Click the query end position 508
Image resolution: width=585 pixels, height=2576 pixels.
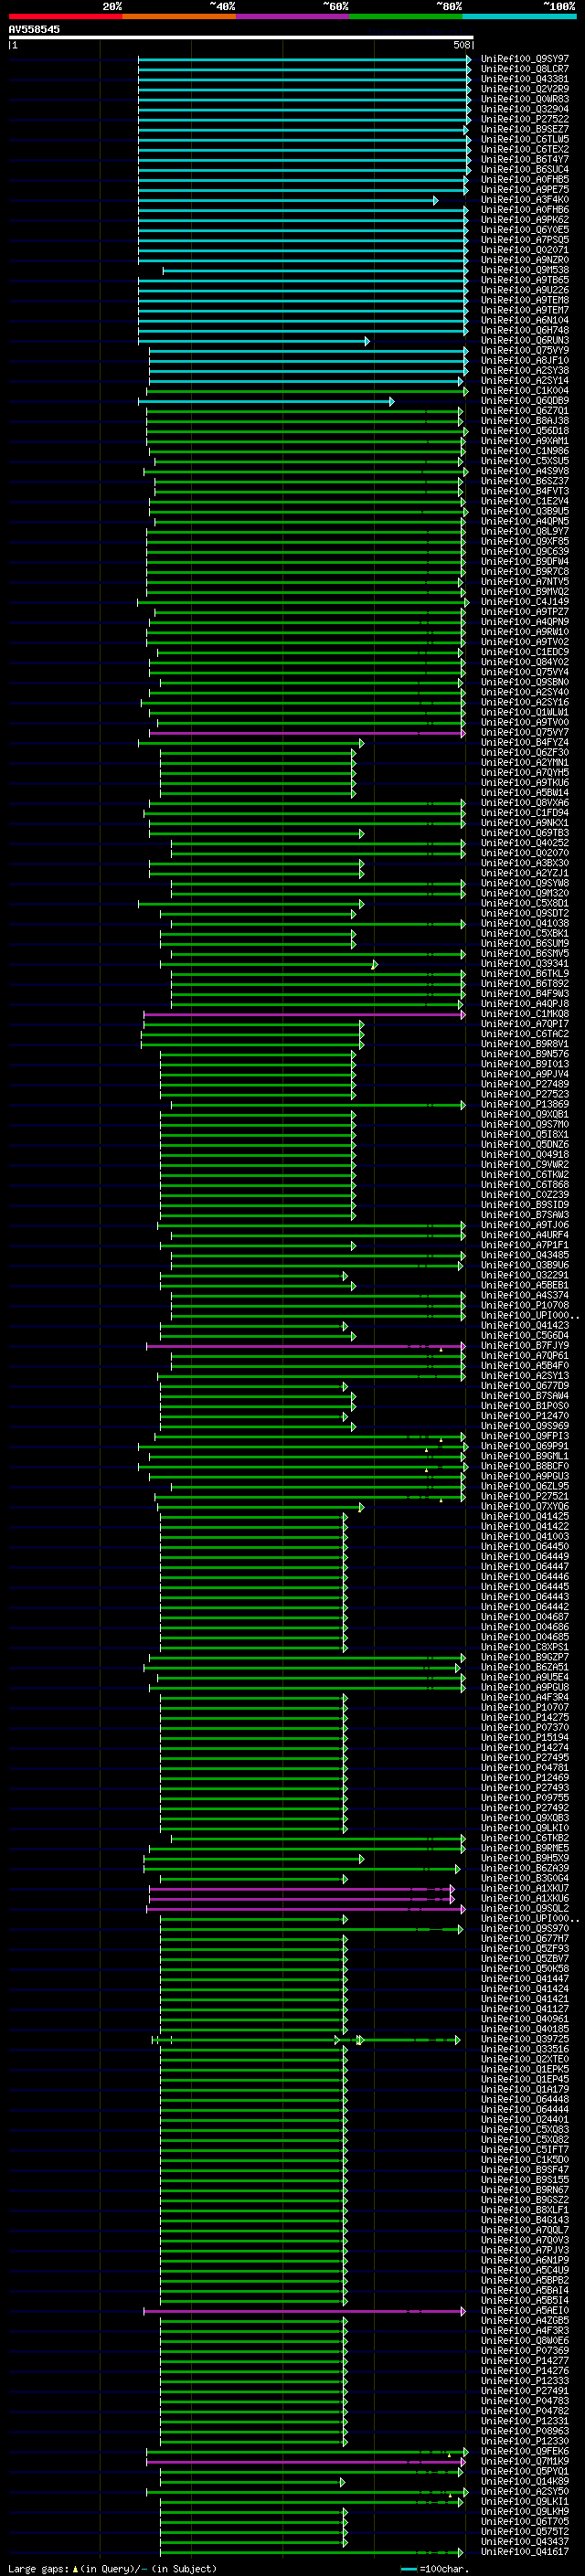point(462,45)
